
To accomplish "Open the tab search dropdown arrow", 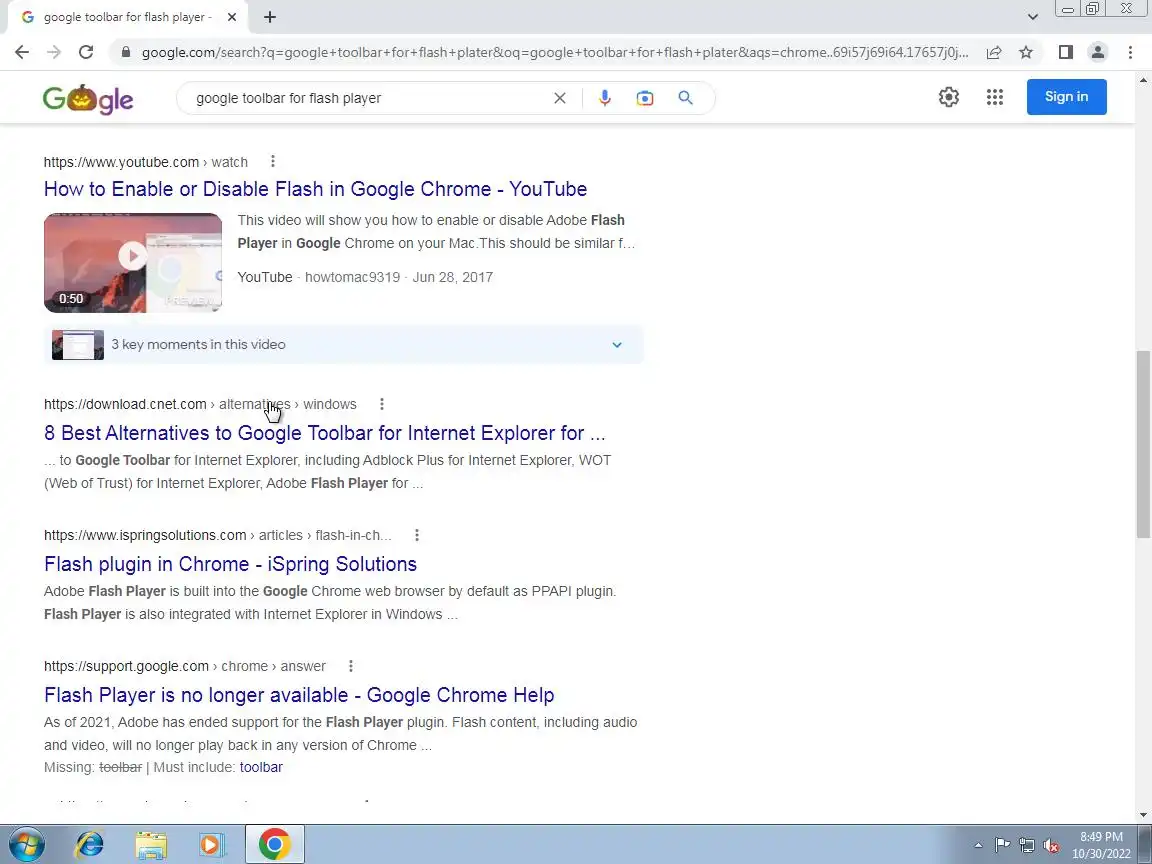I will point(1032,17).
